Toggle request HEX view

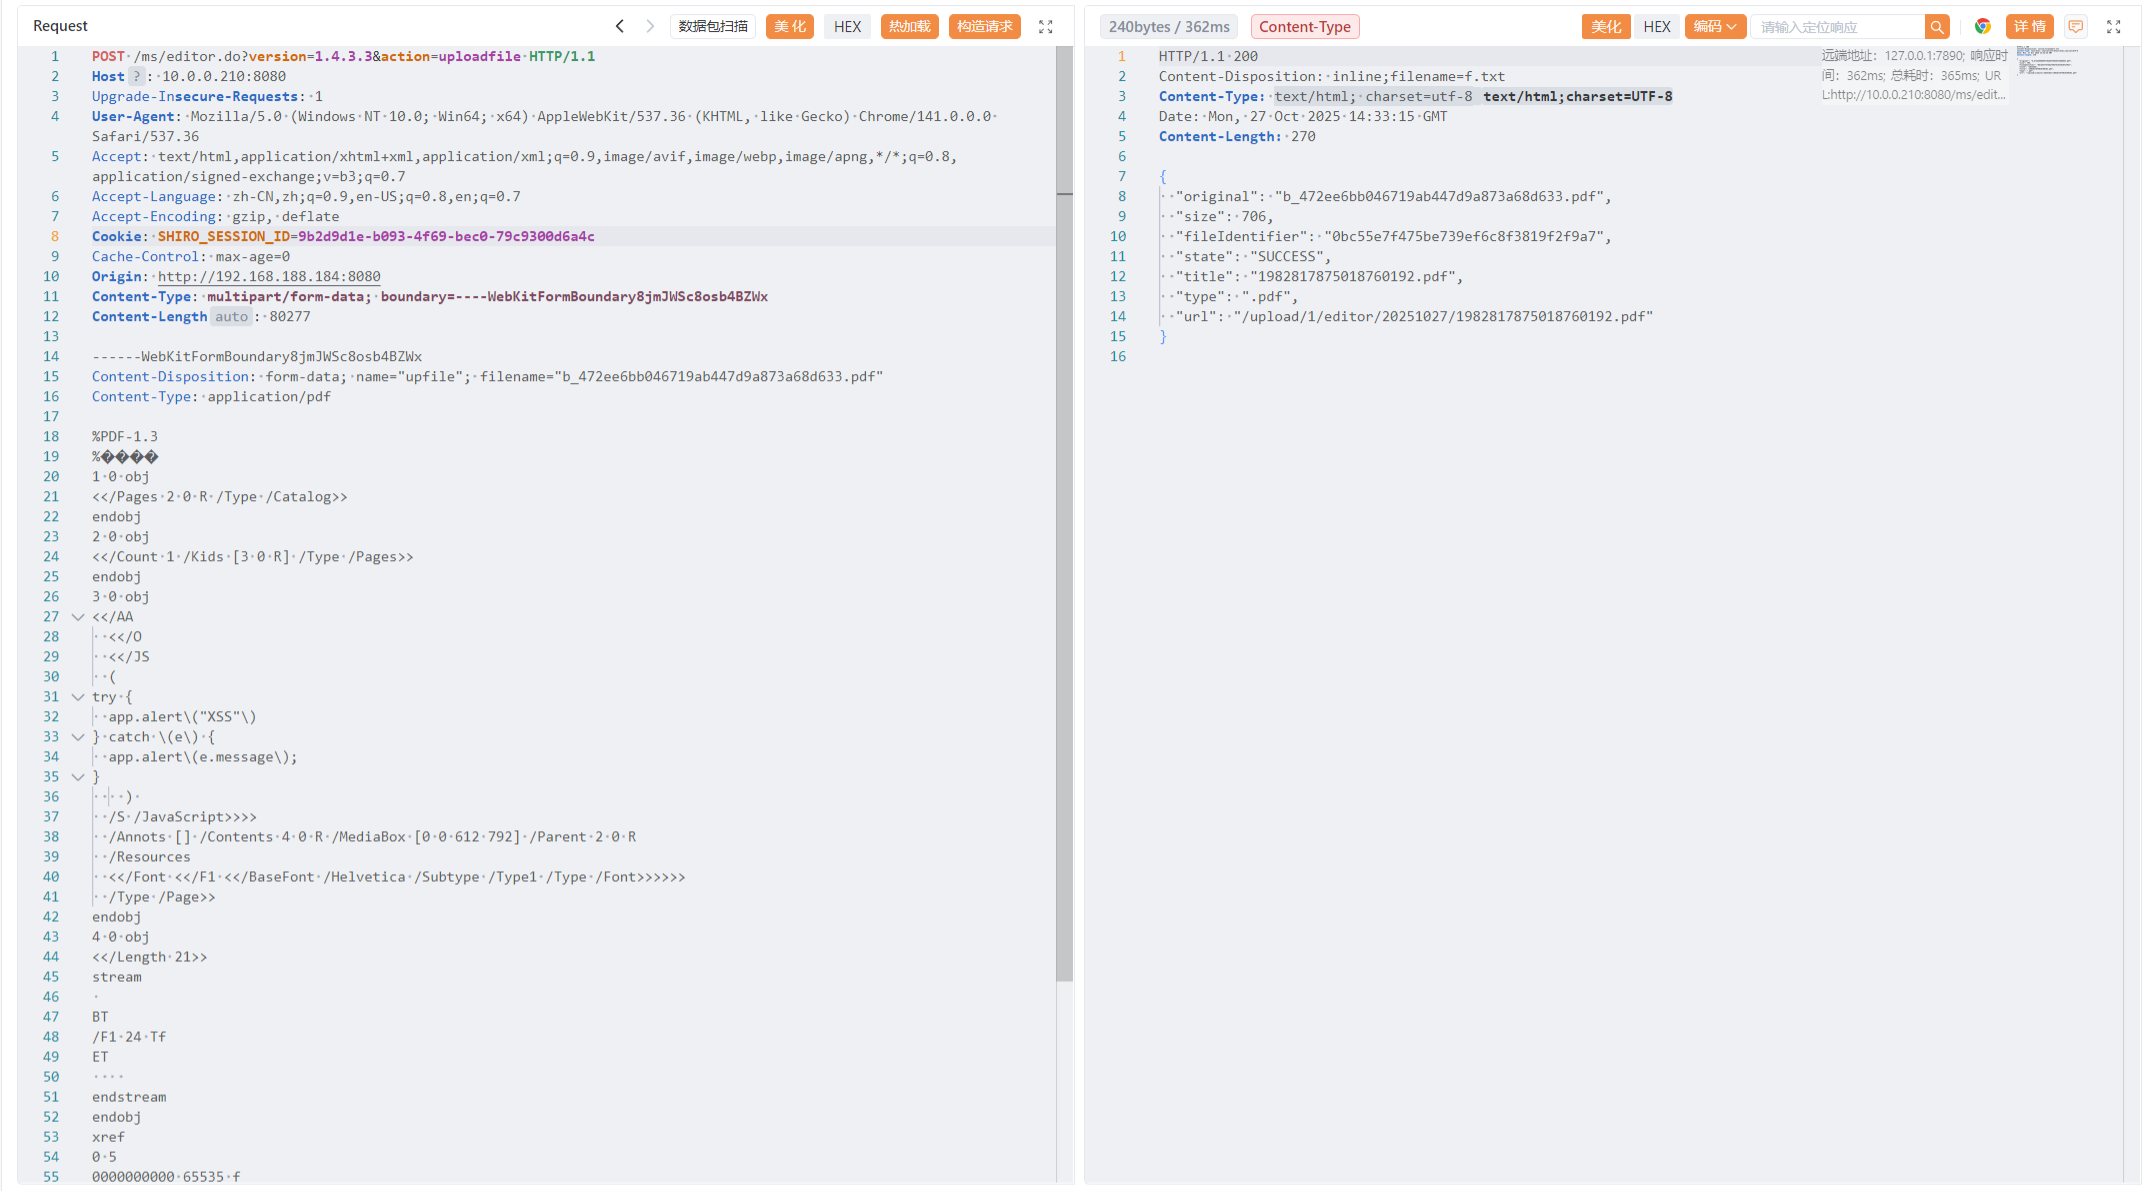click(x=847, y=27)
